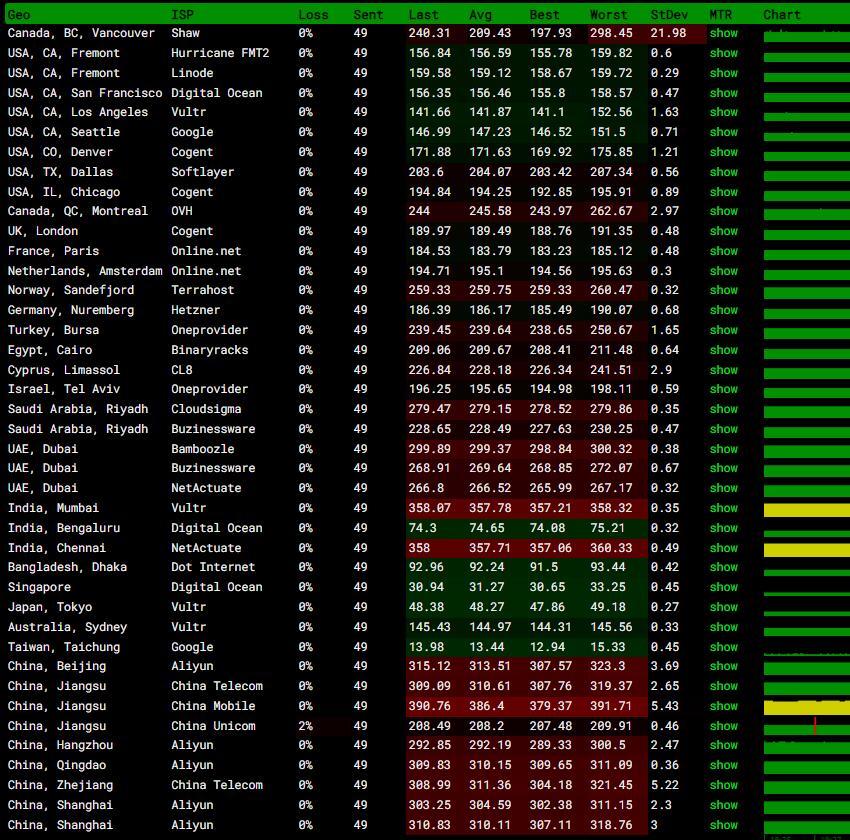Click the Worst value 298.45 for Vancouver

[x=611, y=33]
